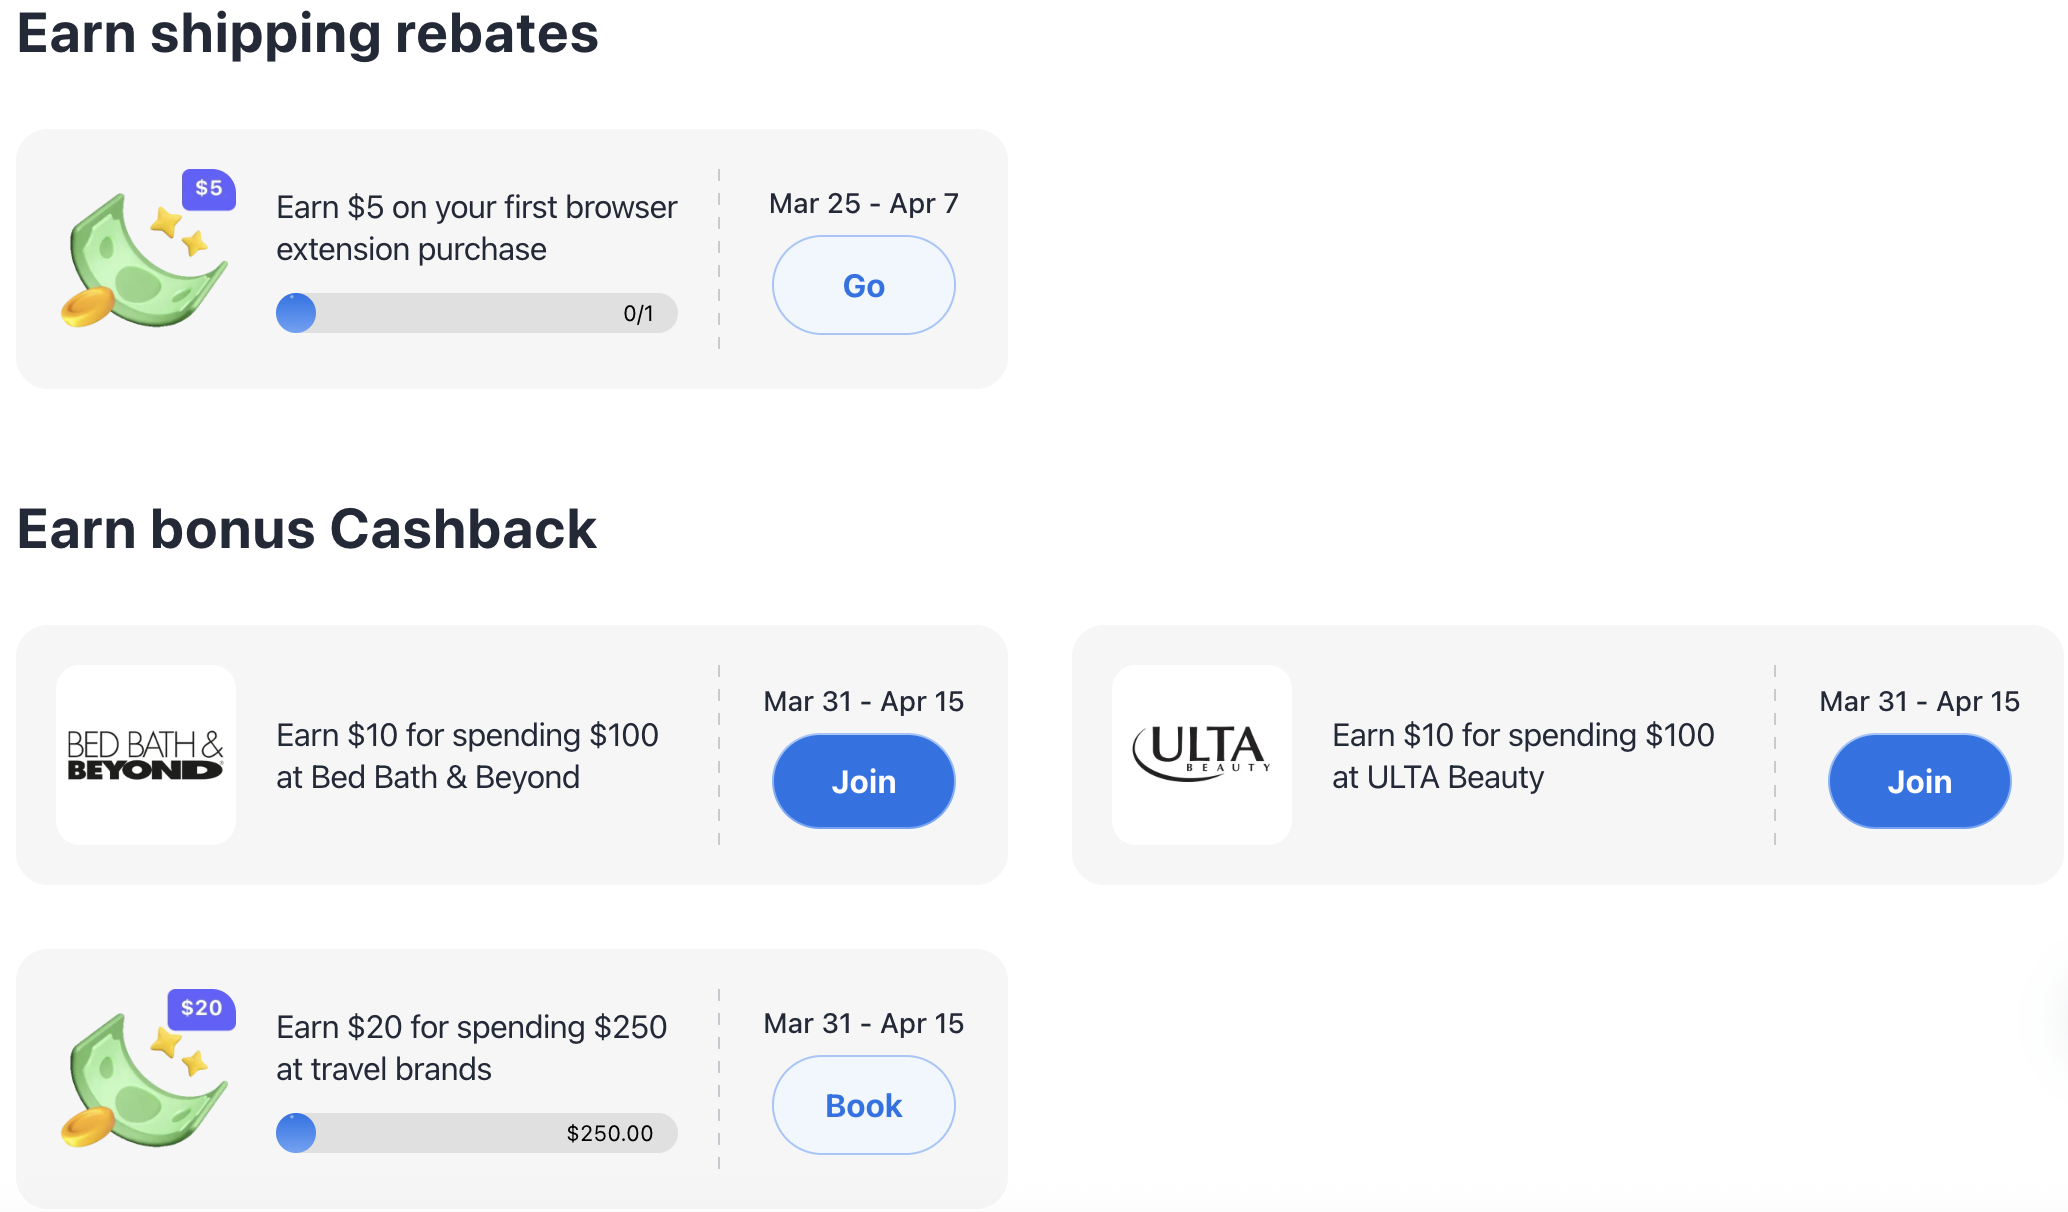Click the purple $5 badge
This screenshot has width=2068, height=1212.
208,189
